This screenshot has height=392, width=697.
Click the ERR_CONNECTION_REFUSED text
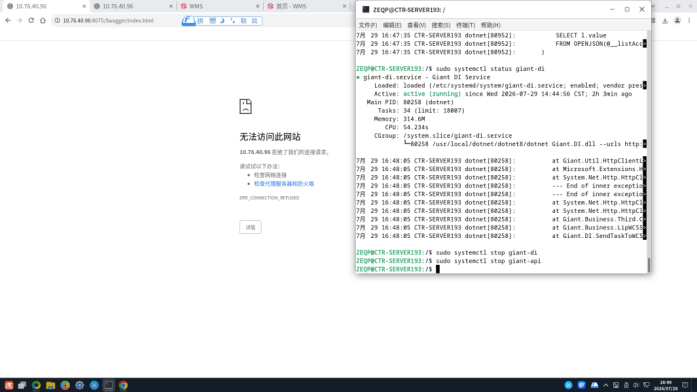[x=269, y=198]
